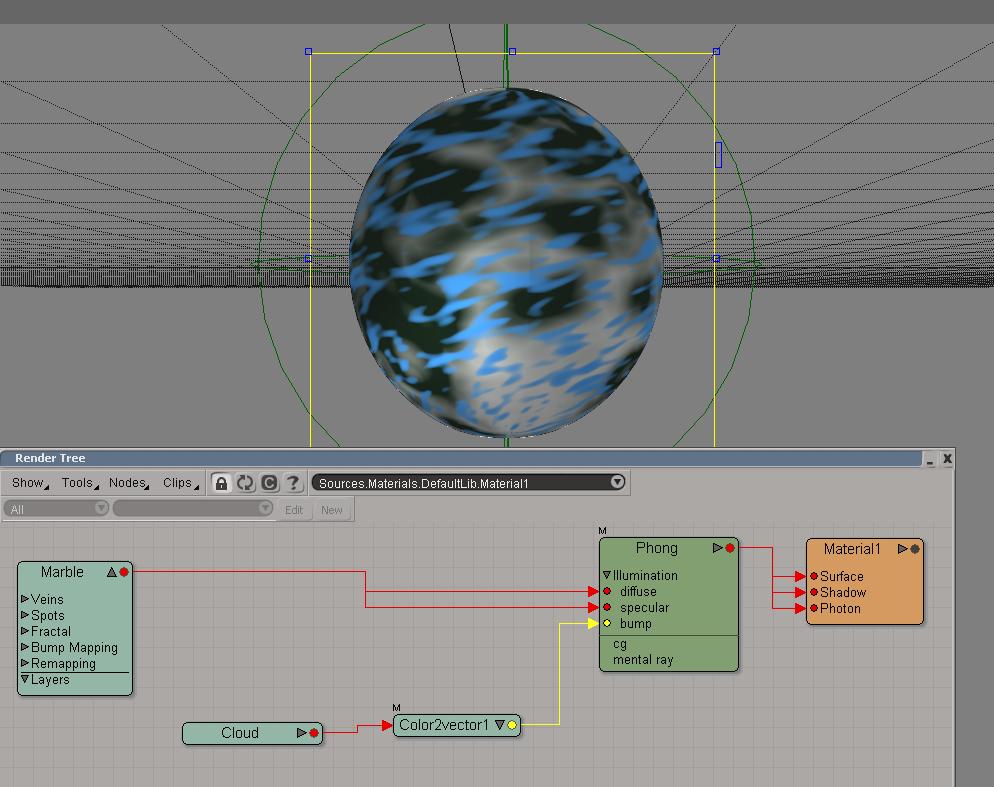
Task: Expand Bump Mapping in the Marble node
Action: pyautogui.click(x=25, y=647)
